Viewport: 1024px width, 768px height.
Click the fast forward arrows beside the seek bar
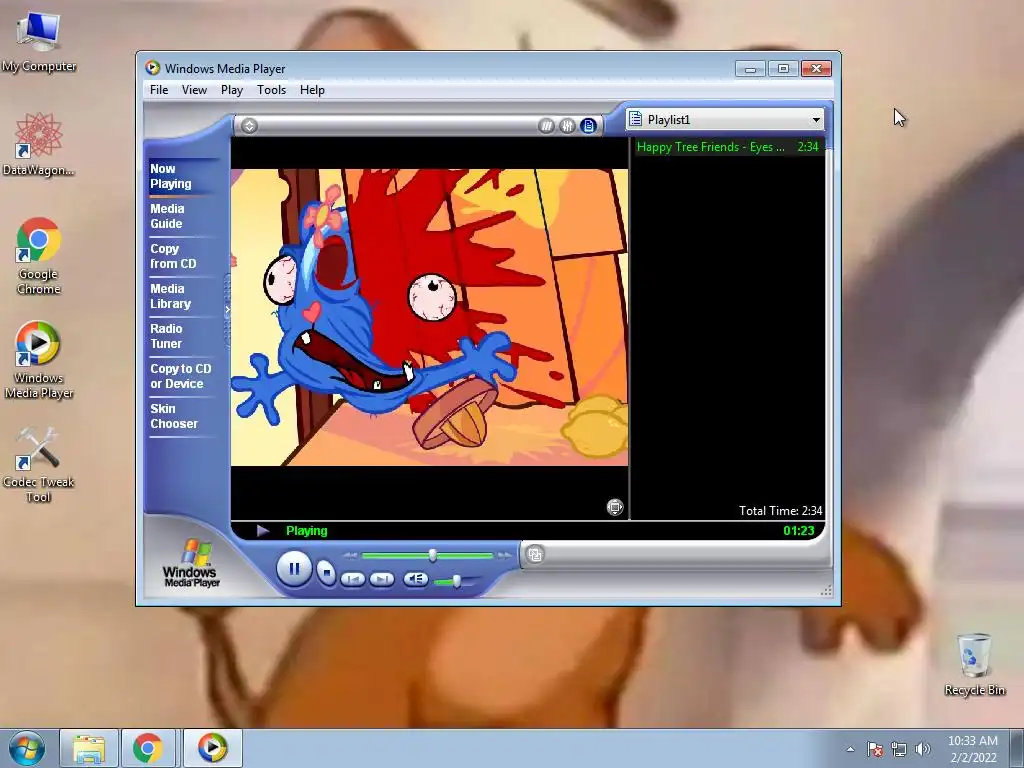(x=504, y=556)
